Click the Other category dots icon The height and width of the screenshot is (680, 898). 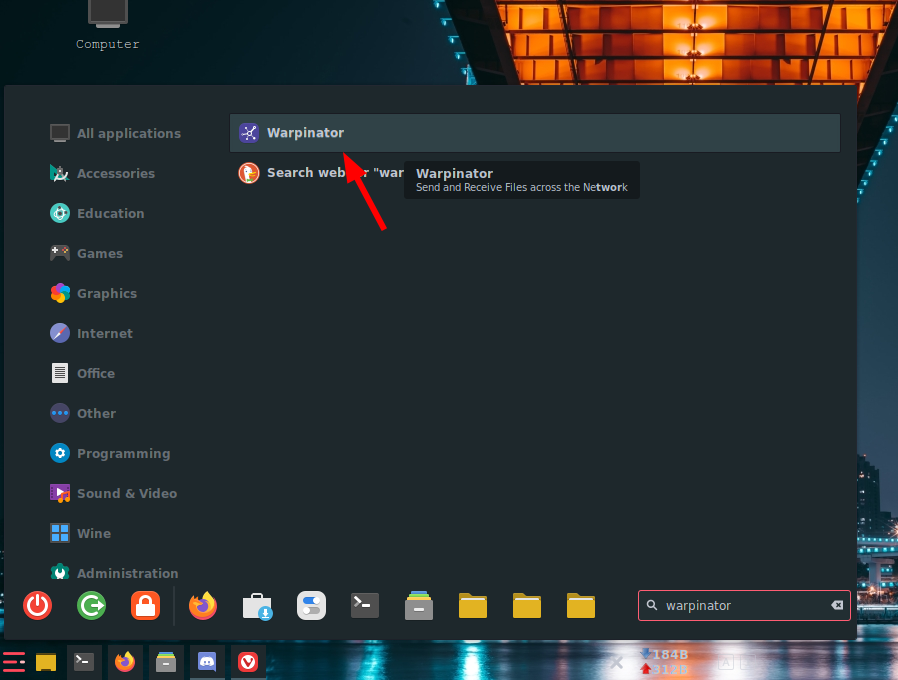(60, 413)
